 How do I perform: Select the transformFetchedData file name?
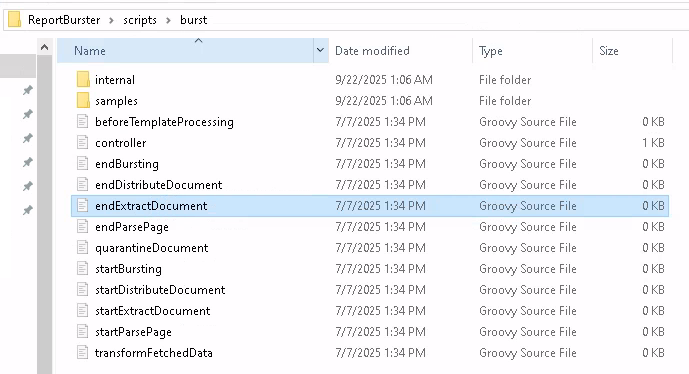coord(154,353)
